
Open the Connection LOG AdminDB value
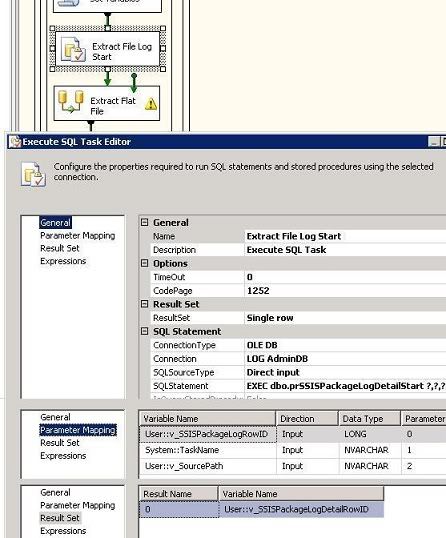coord(345,359)
